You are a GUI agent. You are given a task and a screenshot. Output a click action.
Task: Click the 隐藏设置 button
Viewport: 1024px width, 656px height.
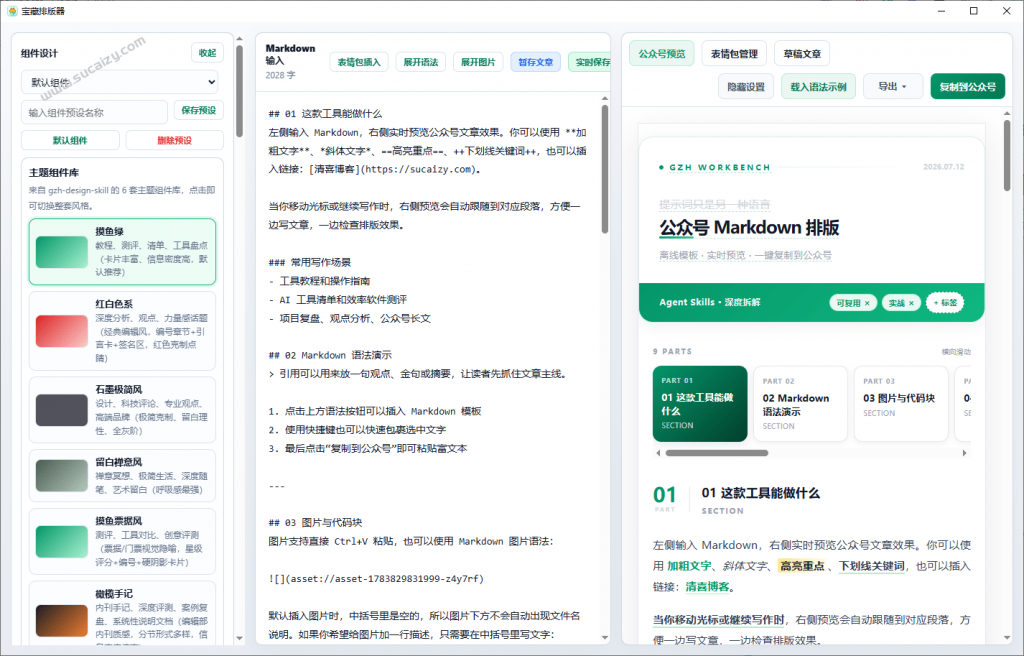tap(746, 86)
